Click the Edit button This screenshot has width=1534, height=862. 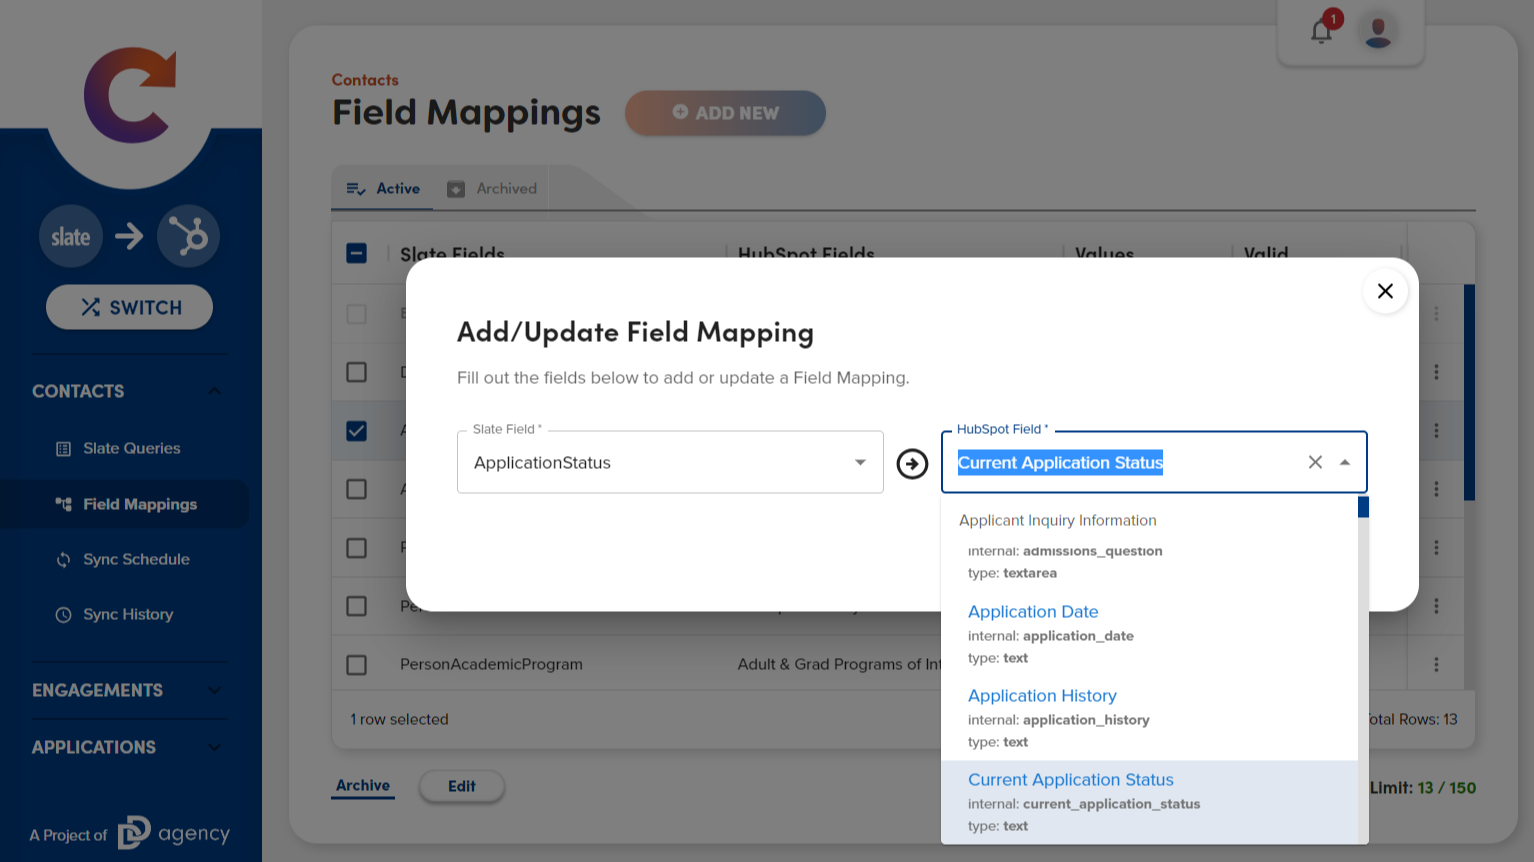(x=461, y=786)
